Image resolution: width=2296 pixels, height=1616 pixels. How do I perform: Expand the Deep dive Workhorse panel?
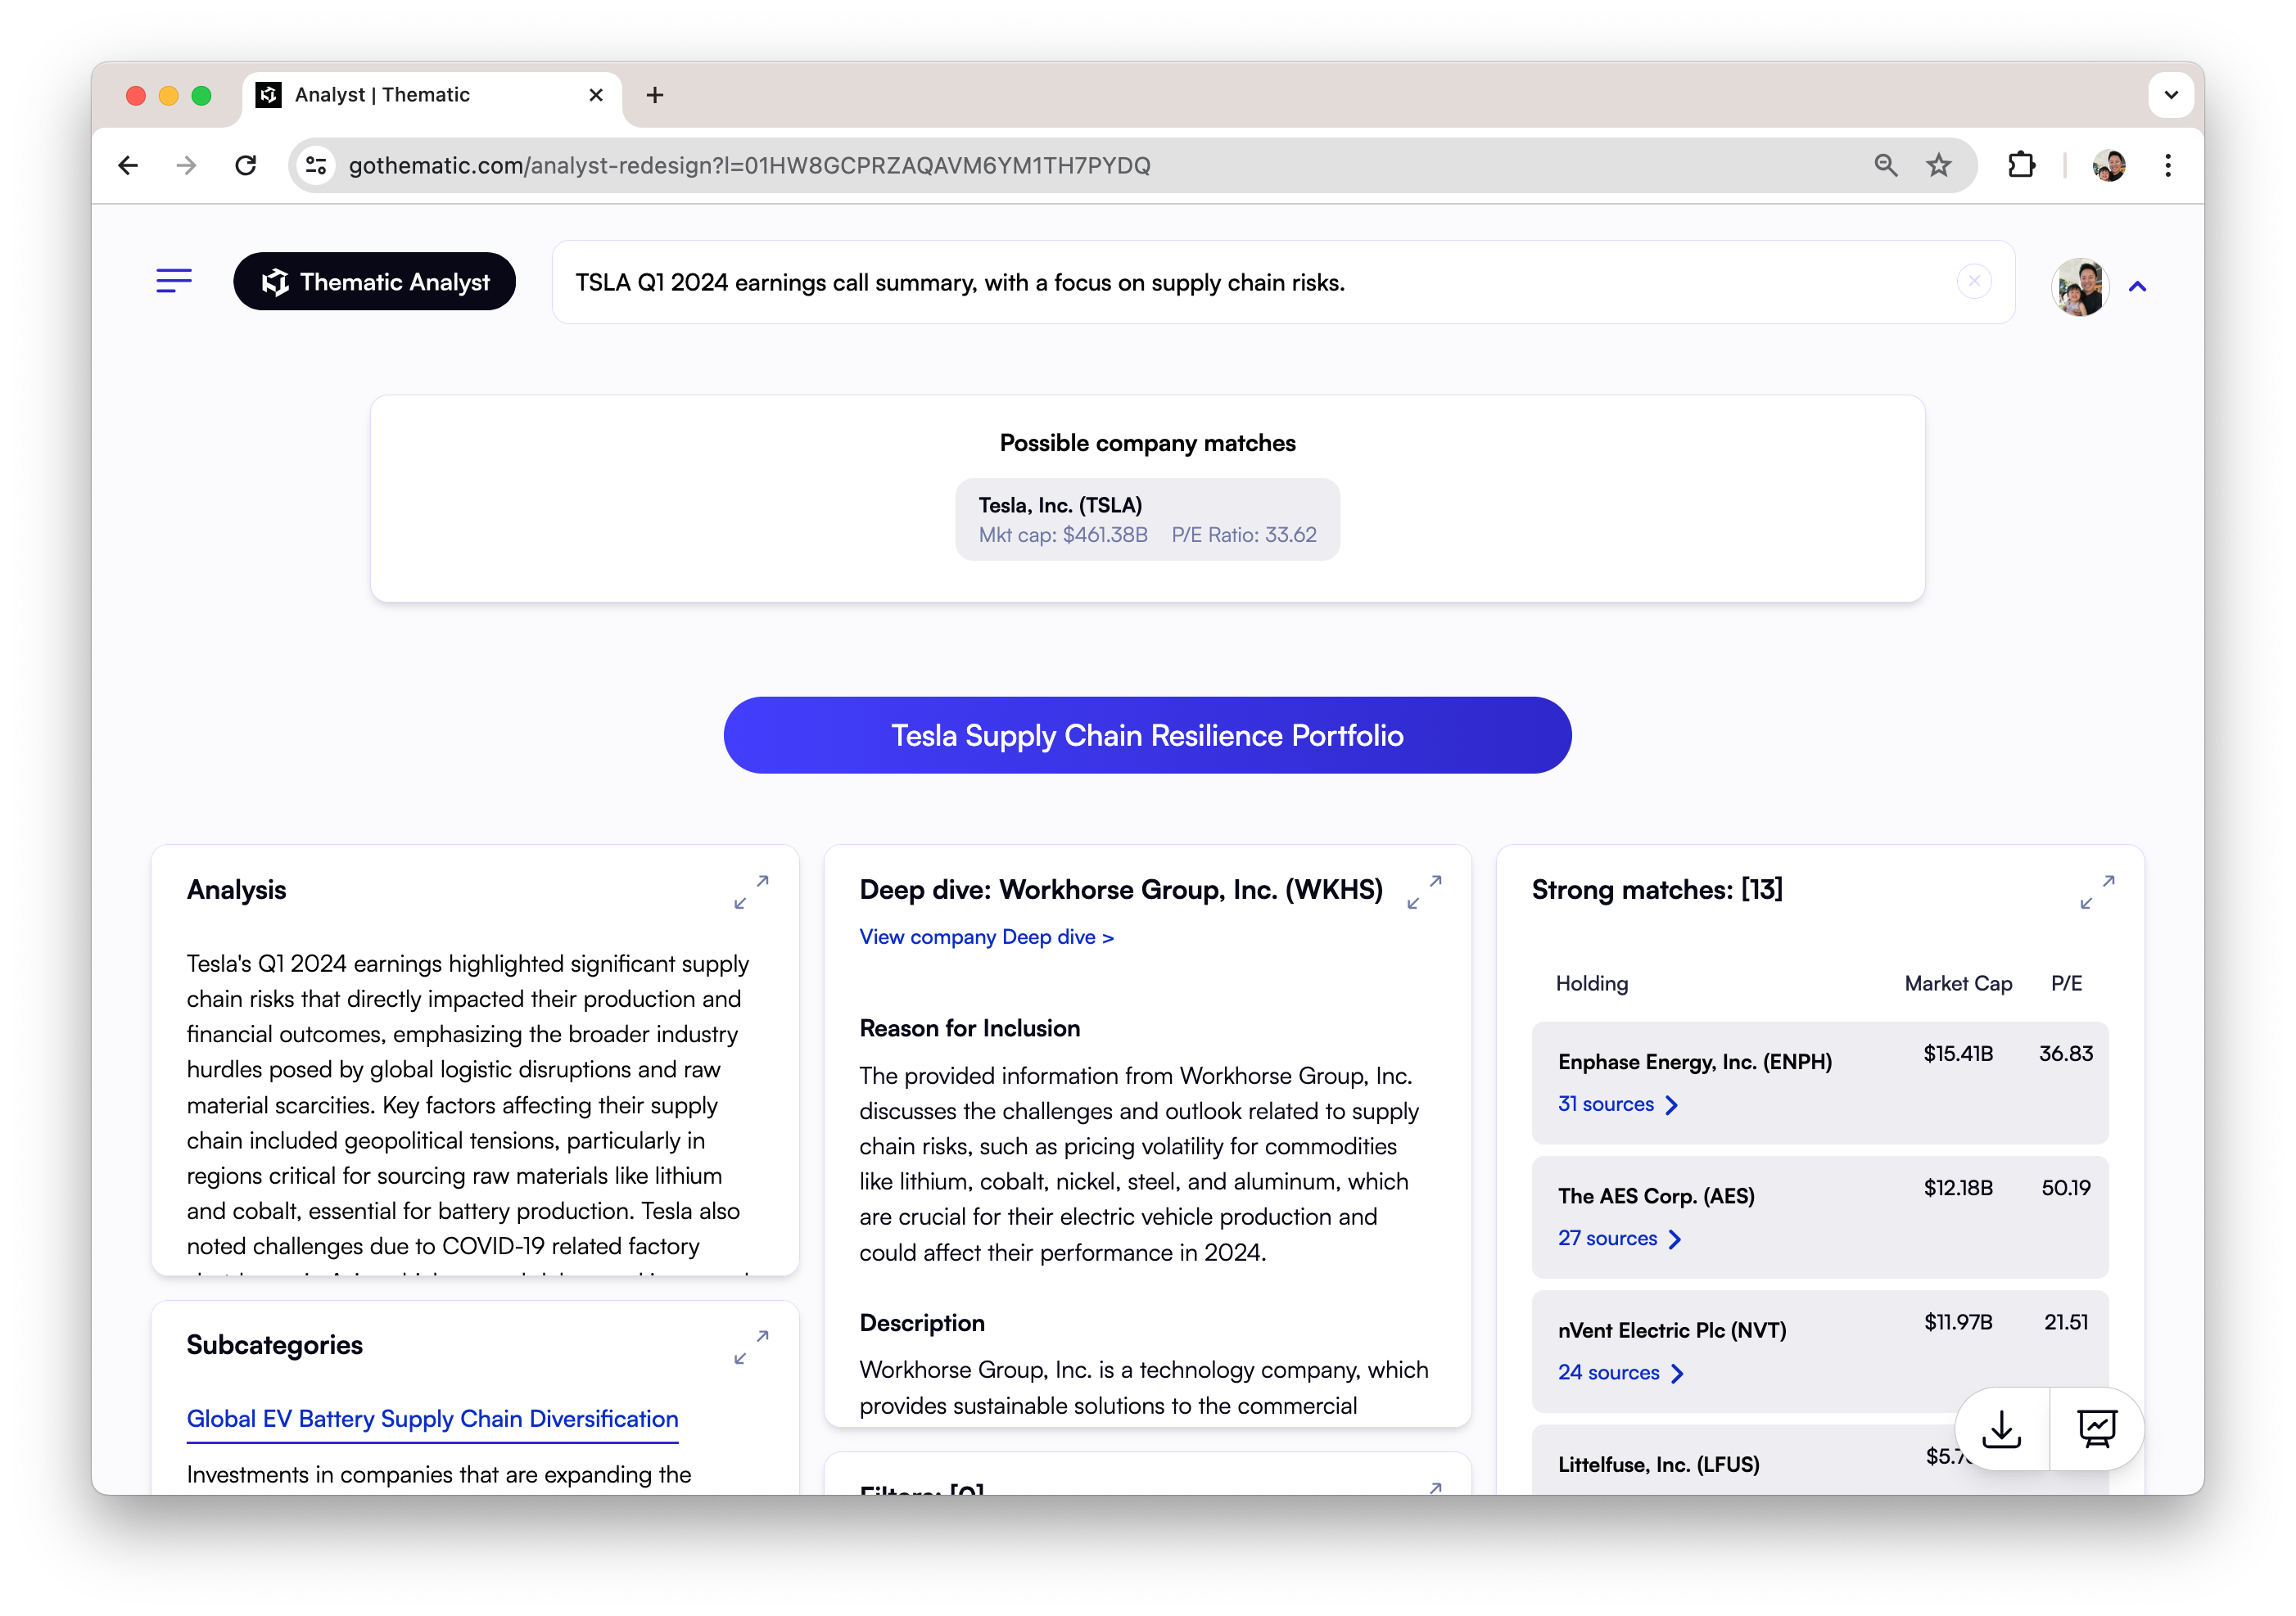click(1424, 891)
